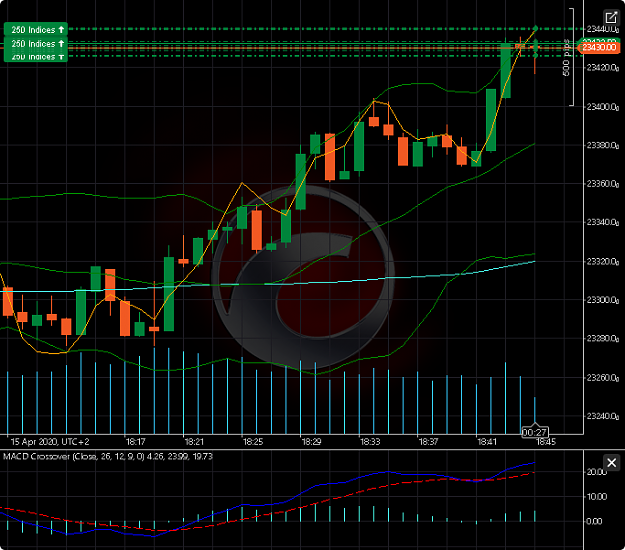Click the 23240.0 price axis label
625x550 pixels.
[x=602, y=416]
